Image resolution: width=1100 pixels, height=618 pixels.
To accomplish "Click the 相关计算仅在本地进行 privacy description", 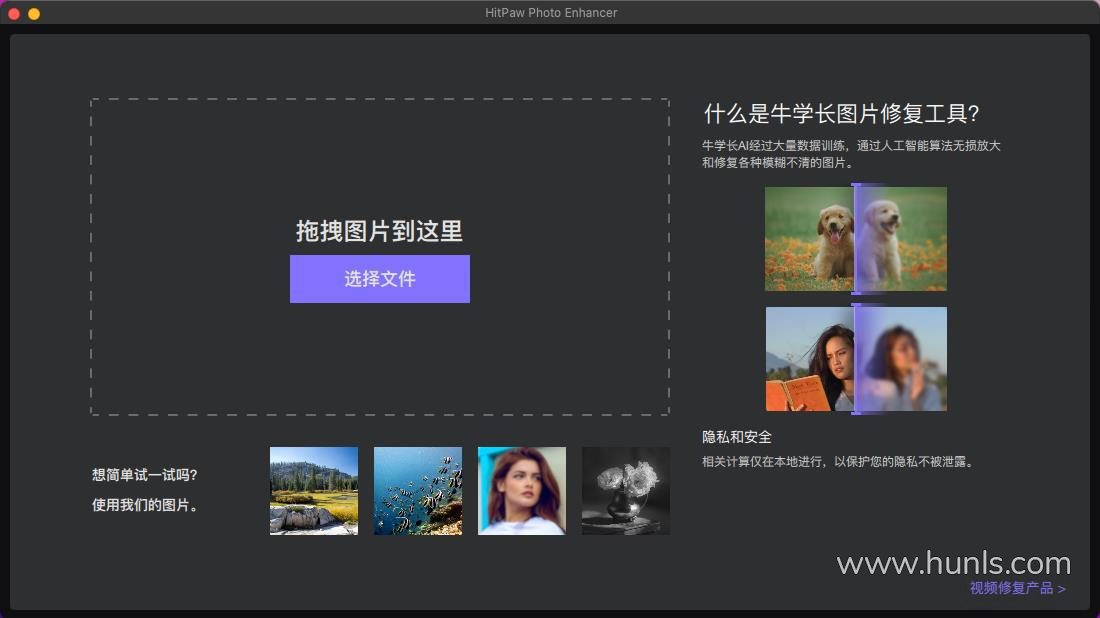I will pyautogui.click(x=838, y=462).
